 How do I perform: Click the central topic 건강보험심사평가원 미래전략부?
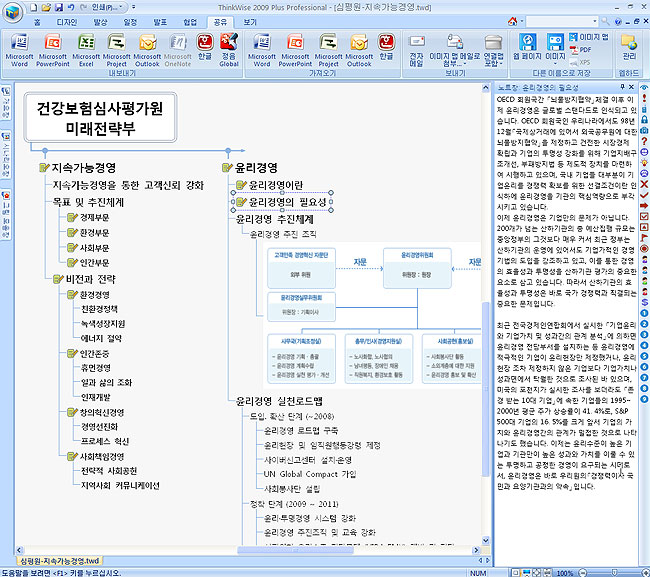pyautogui.click(x=100, y=117)
